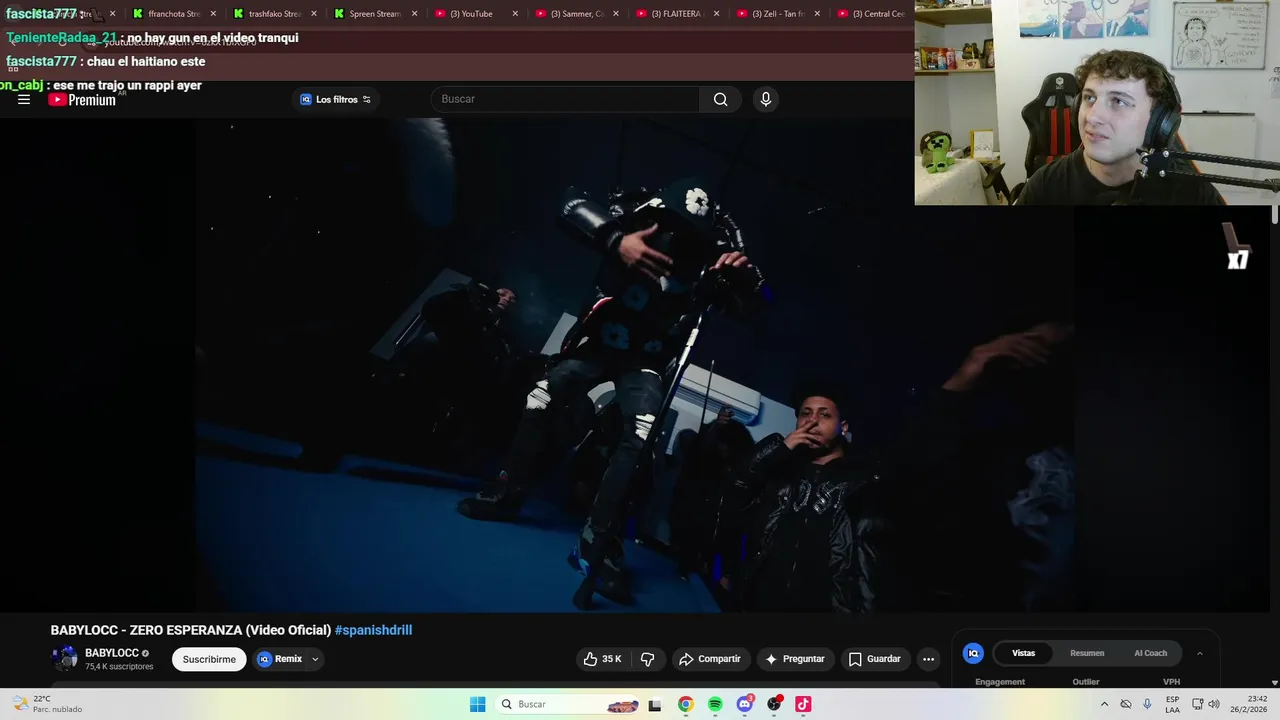Open the three-dot more actions menu
Viewport: 1280px width, 720px height.
[928, 659]
